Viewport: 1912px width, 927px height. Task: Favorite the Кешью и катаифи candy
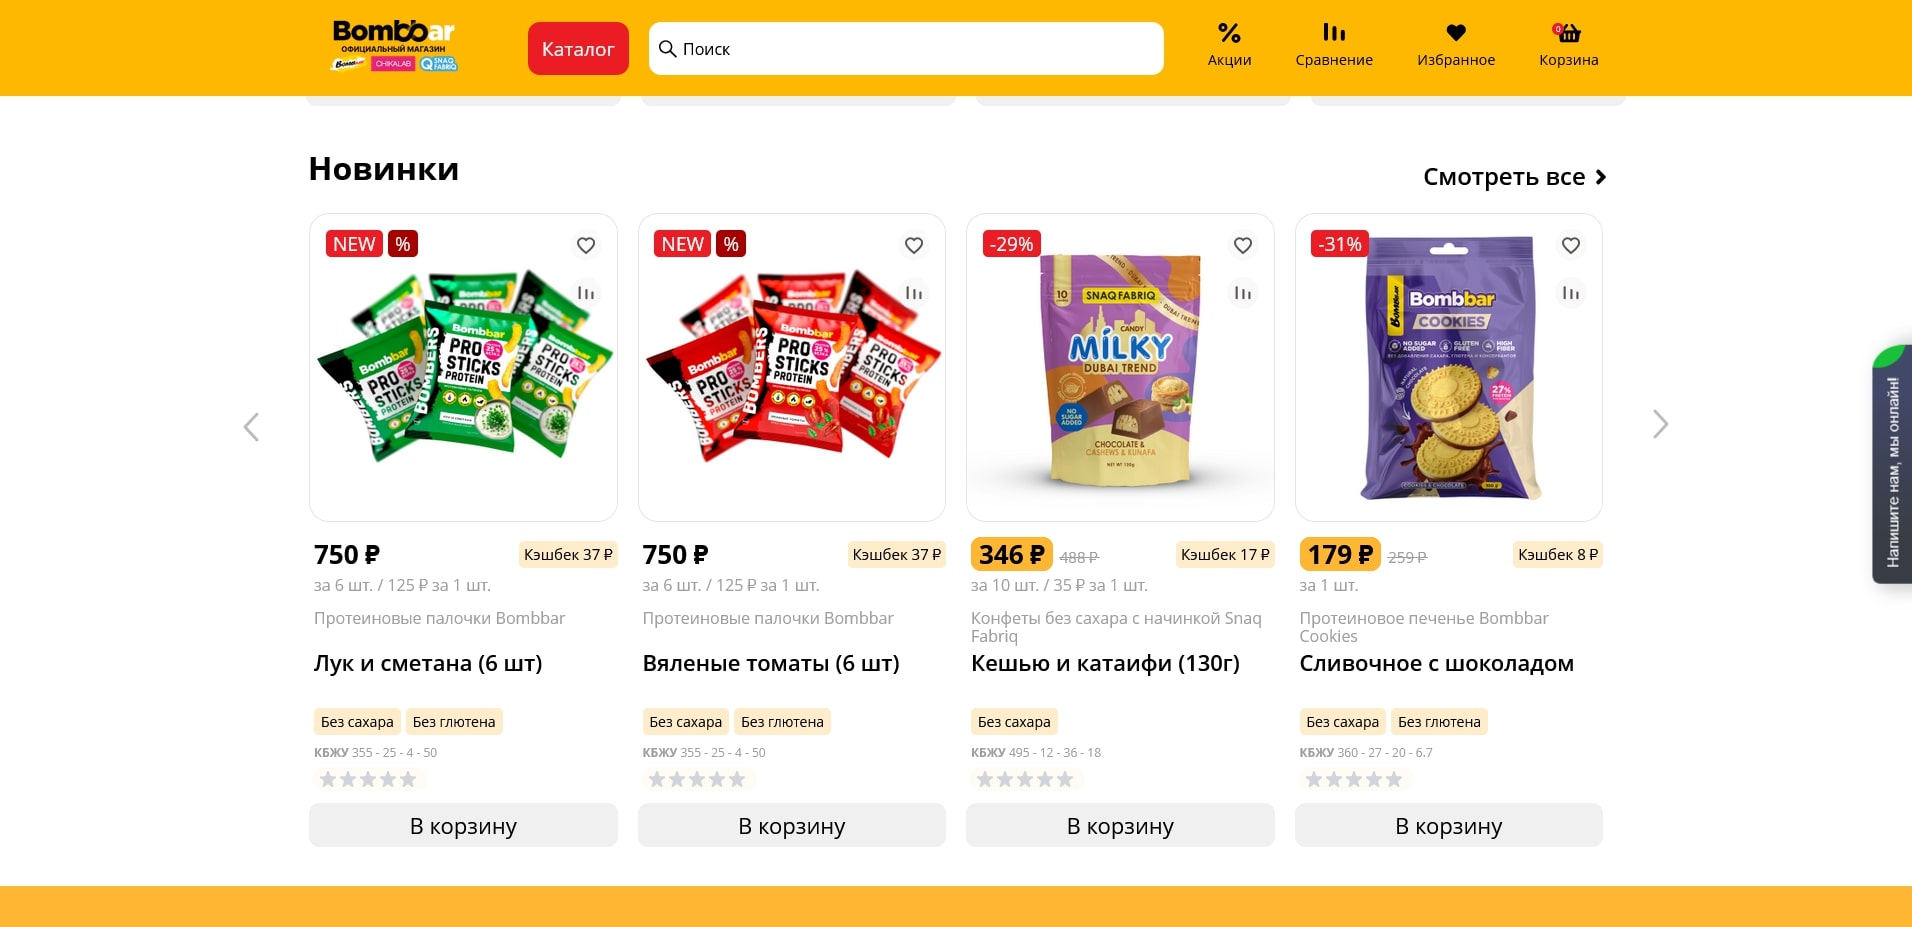(x=1243, y=245)
